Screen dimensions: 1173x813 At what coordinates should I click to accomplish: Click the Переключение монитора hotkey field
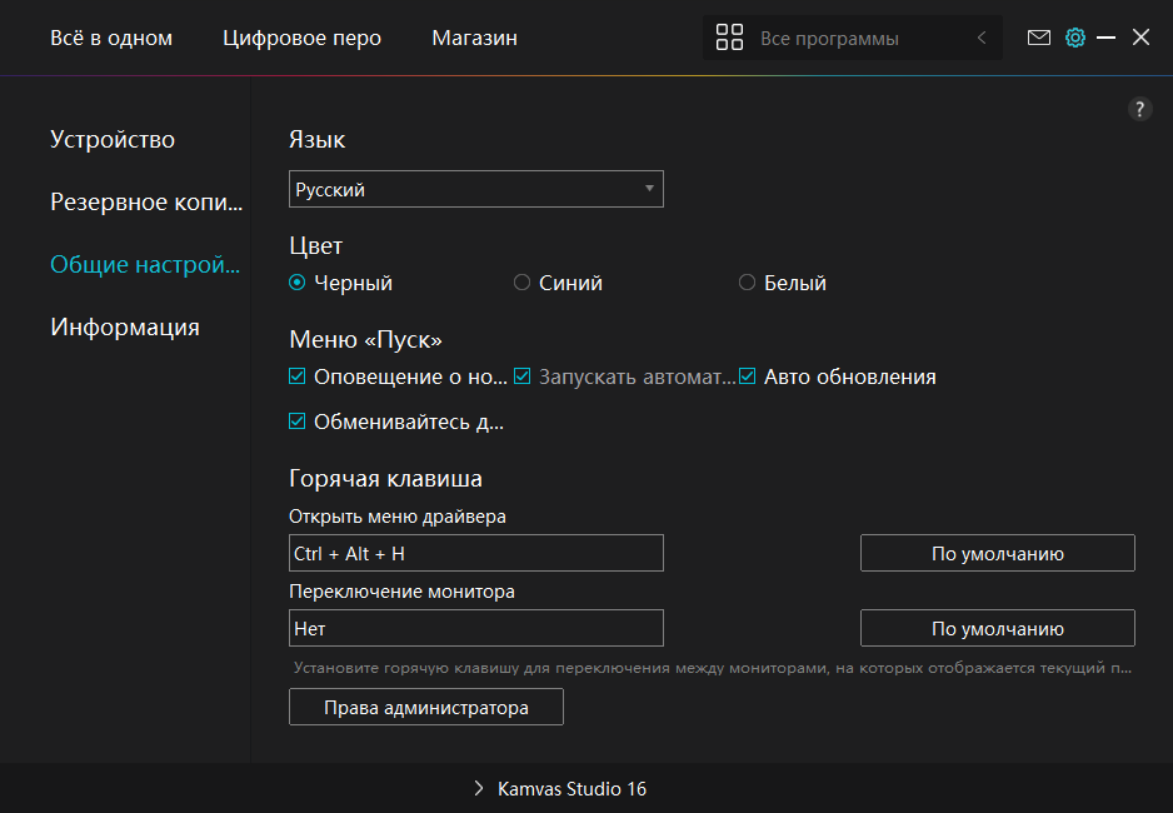point(476,628)
